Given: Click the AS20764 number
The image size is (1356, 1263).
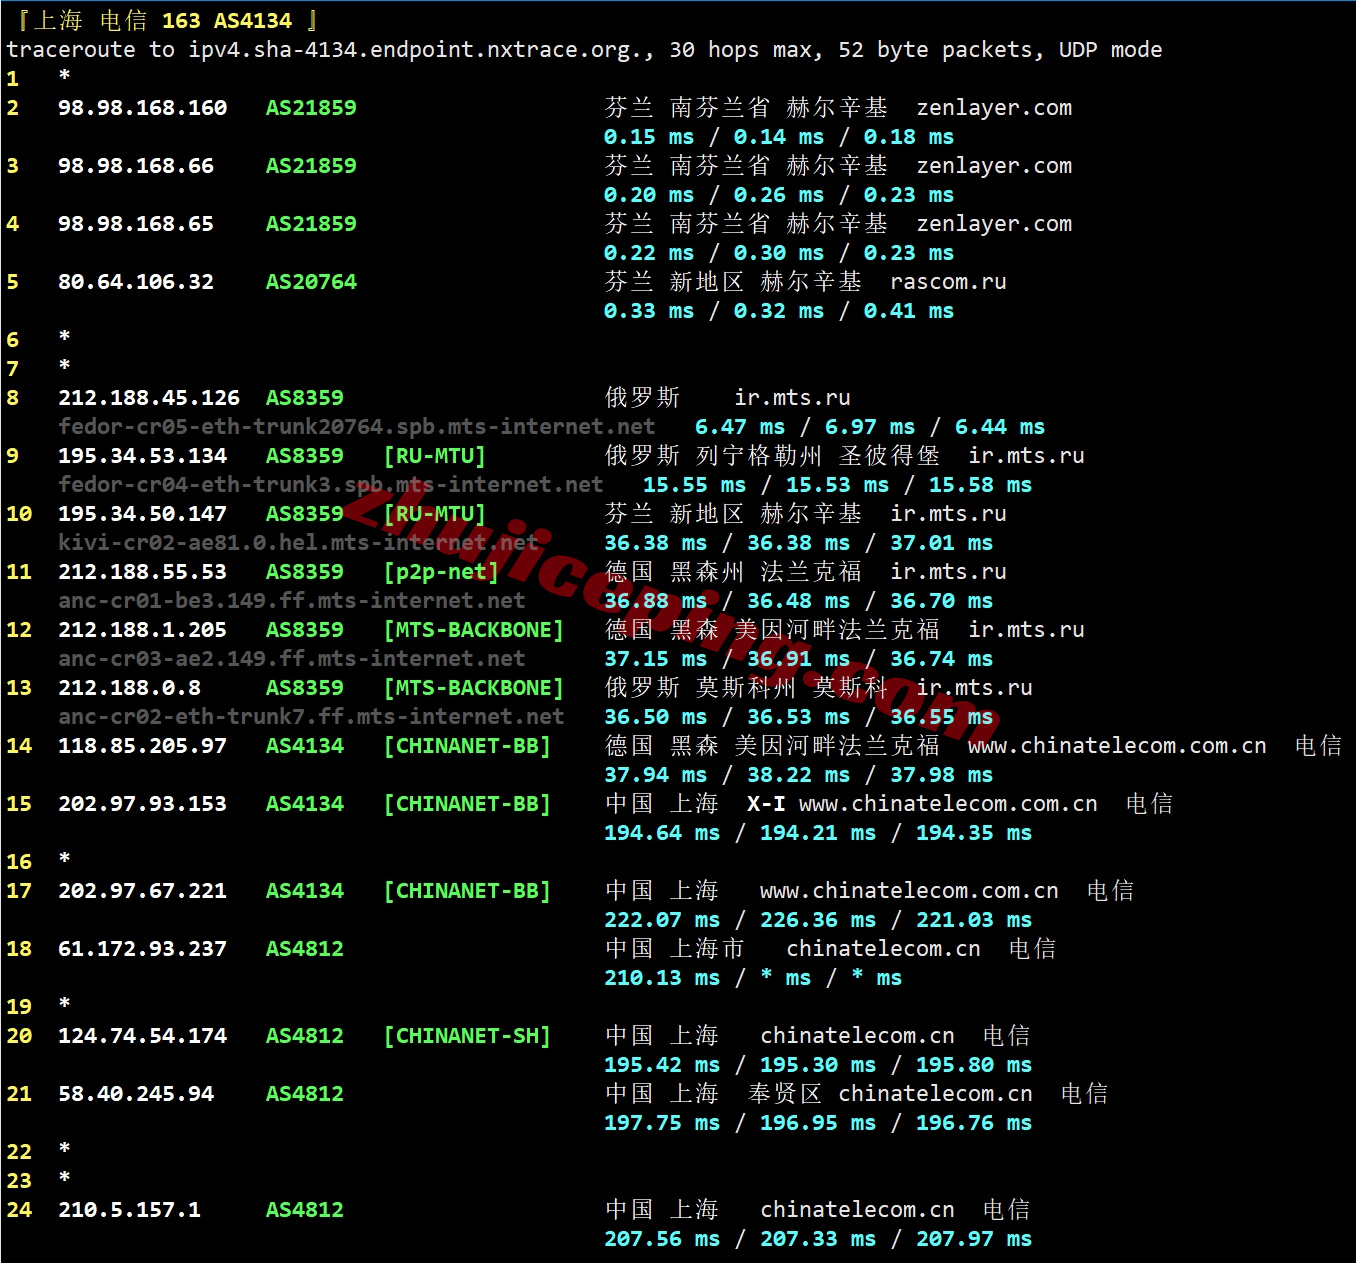Looking at the screenshot, I should coord(311,282).
